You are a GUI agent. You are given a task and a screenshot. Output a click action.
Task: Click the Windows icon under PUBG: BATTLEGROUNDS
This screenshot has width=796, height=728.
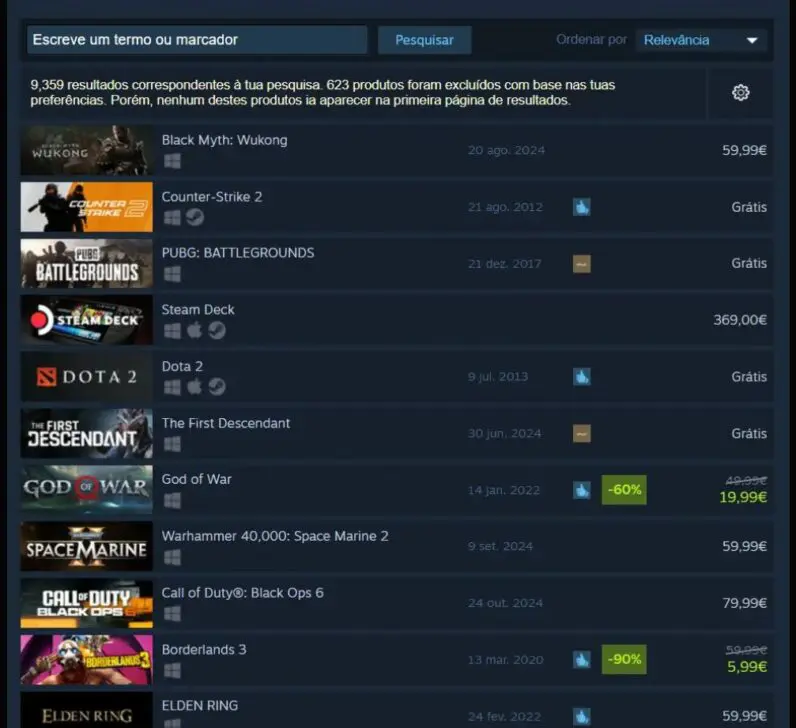point(172,274)
